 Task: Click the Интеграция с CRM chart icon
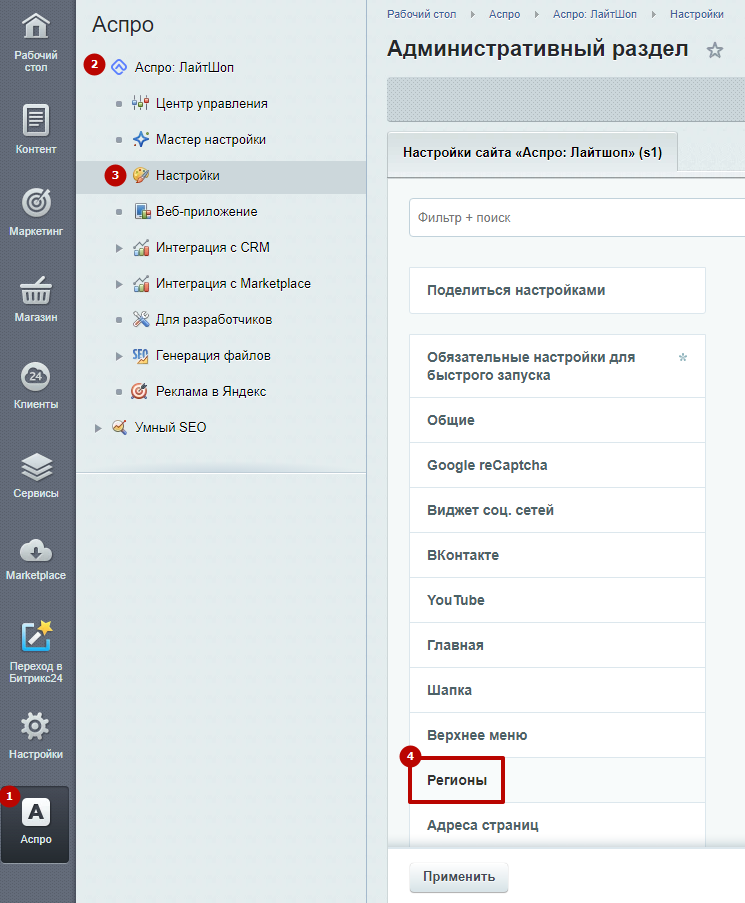click(141, 248)
